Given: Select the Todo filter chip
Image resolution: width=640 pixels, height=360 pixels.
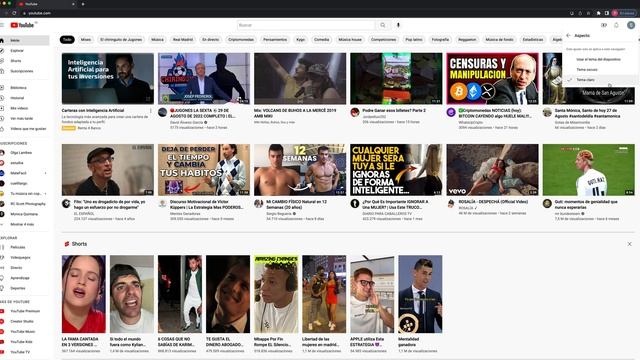Looking at the screenshot, I should [x=67, y=40].
